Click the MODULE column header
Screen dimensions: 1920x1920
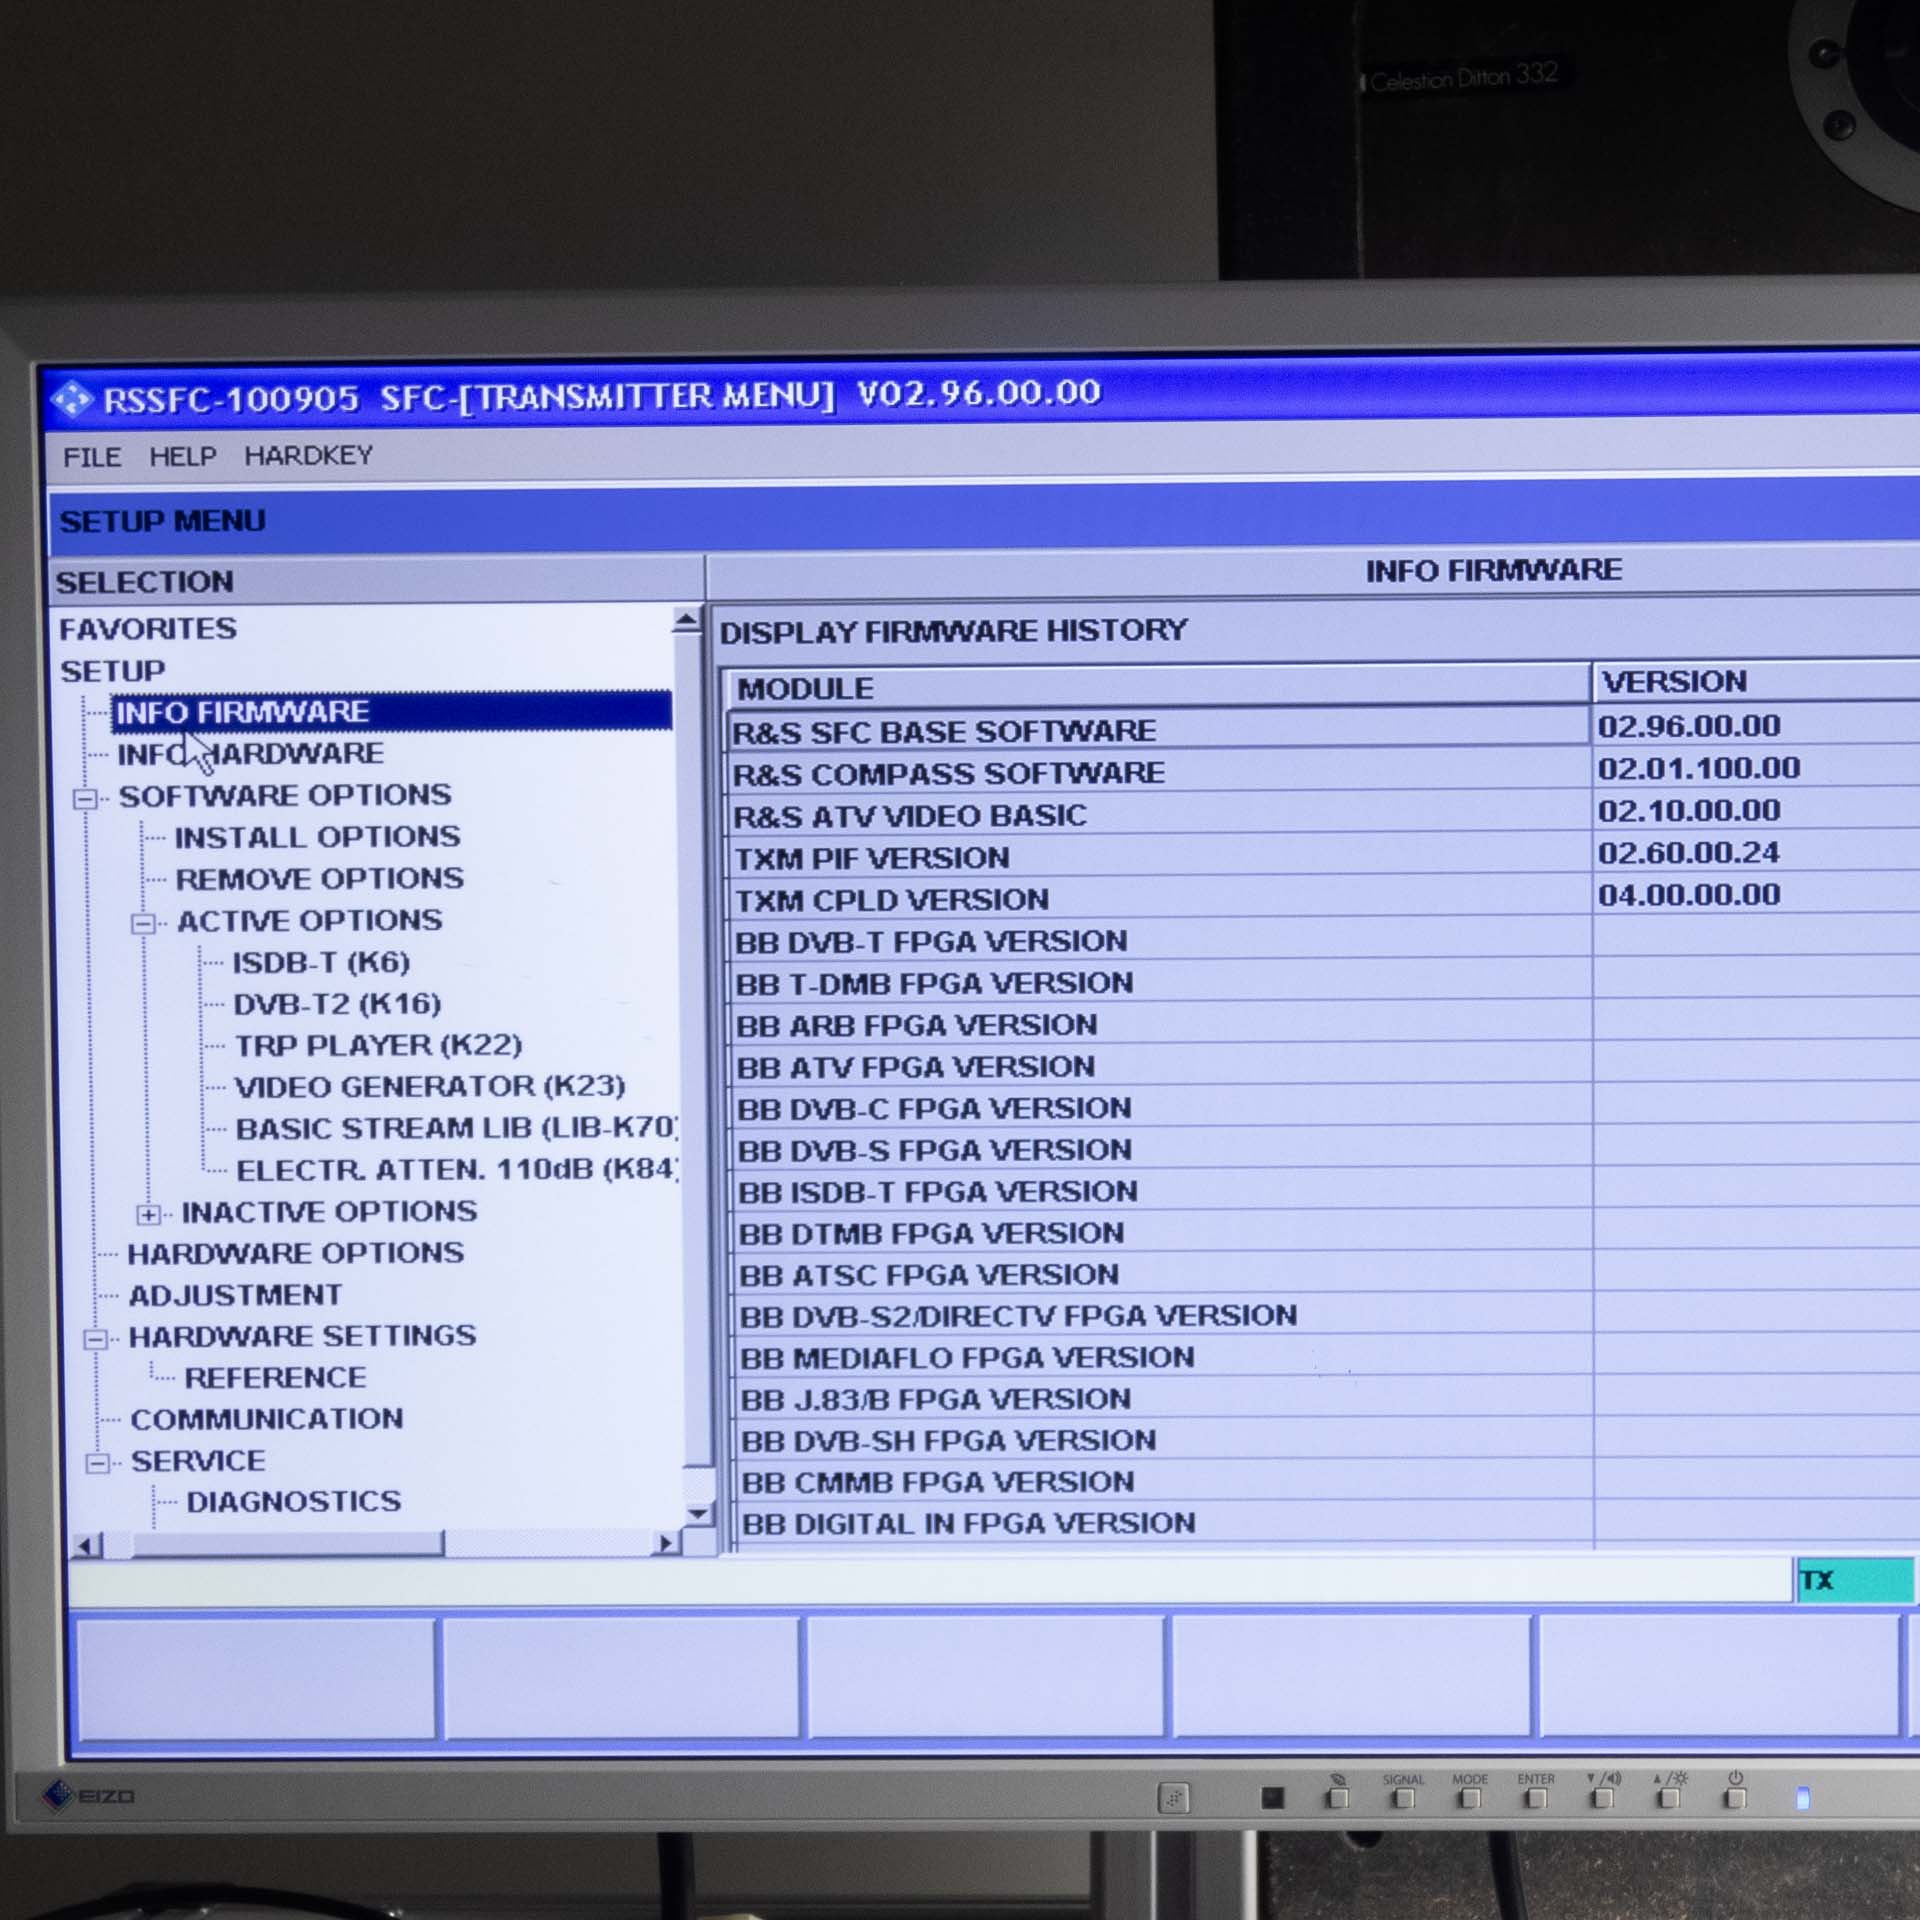click(1157, 688)
